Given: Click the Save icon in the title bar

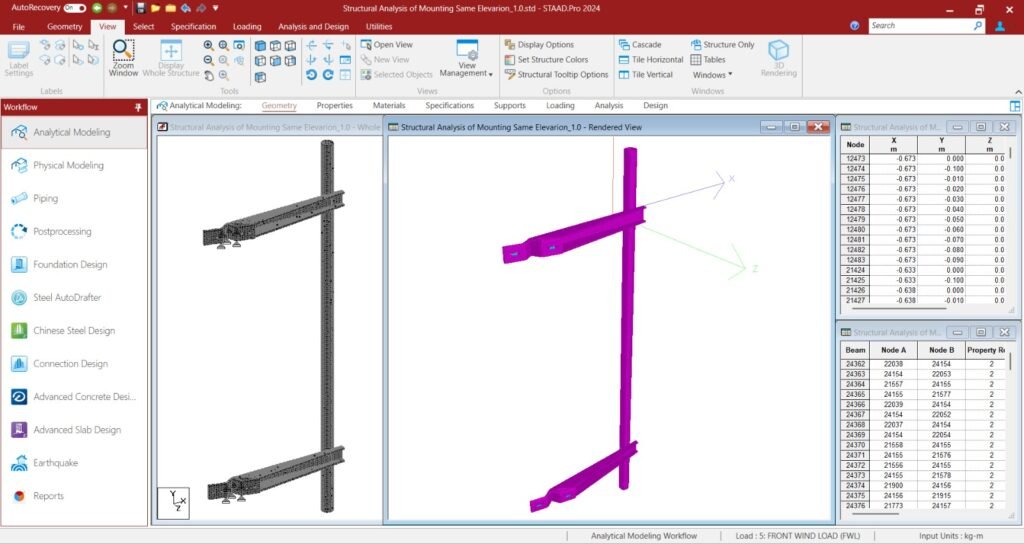Looking at the screenshot, I should coord(140,8).
